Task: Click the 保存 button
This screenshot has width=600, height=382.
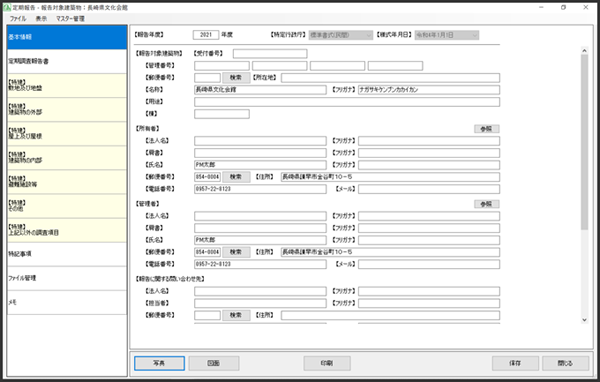Action: (x=515, y=363)
